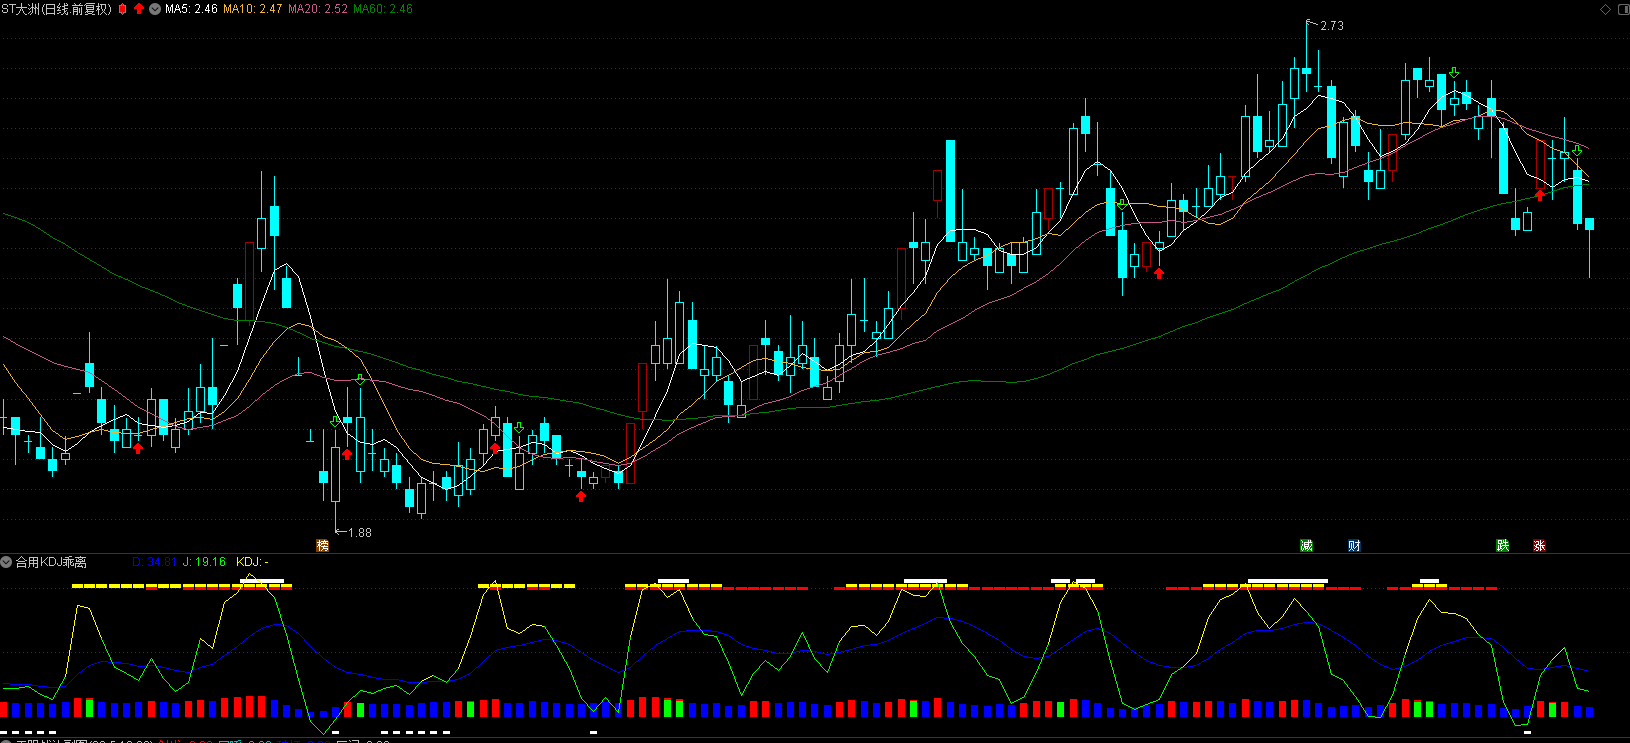1630x743 pixels.
Task: Click the red candlestick icon beside the stock title
Action: point(123,9)
